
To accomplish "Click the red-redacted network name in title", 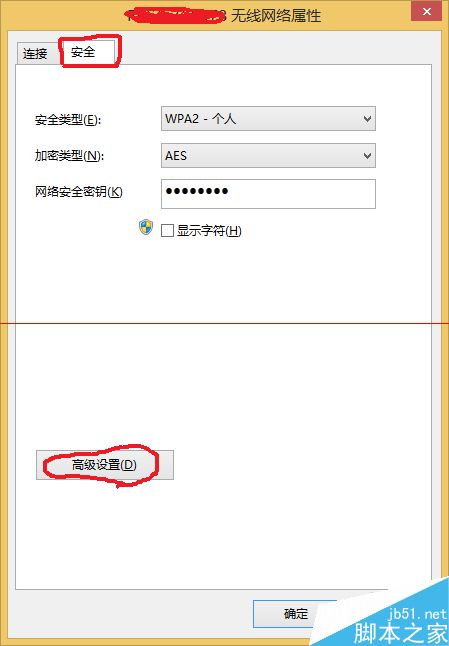I will pyautogui.click(x=177, y=16).
